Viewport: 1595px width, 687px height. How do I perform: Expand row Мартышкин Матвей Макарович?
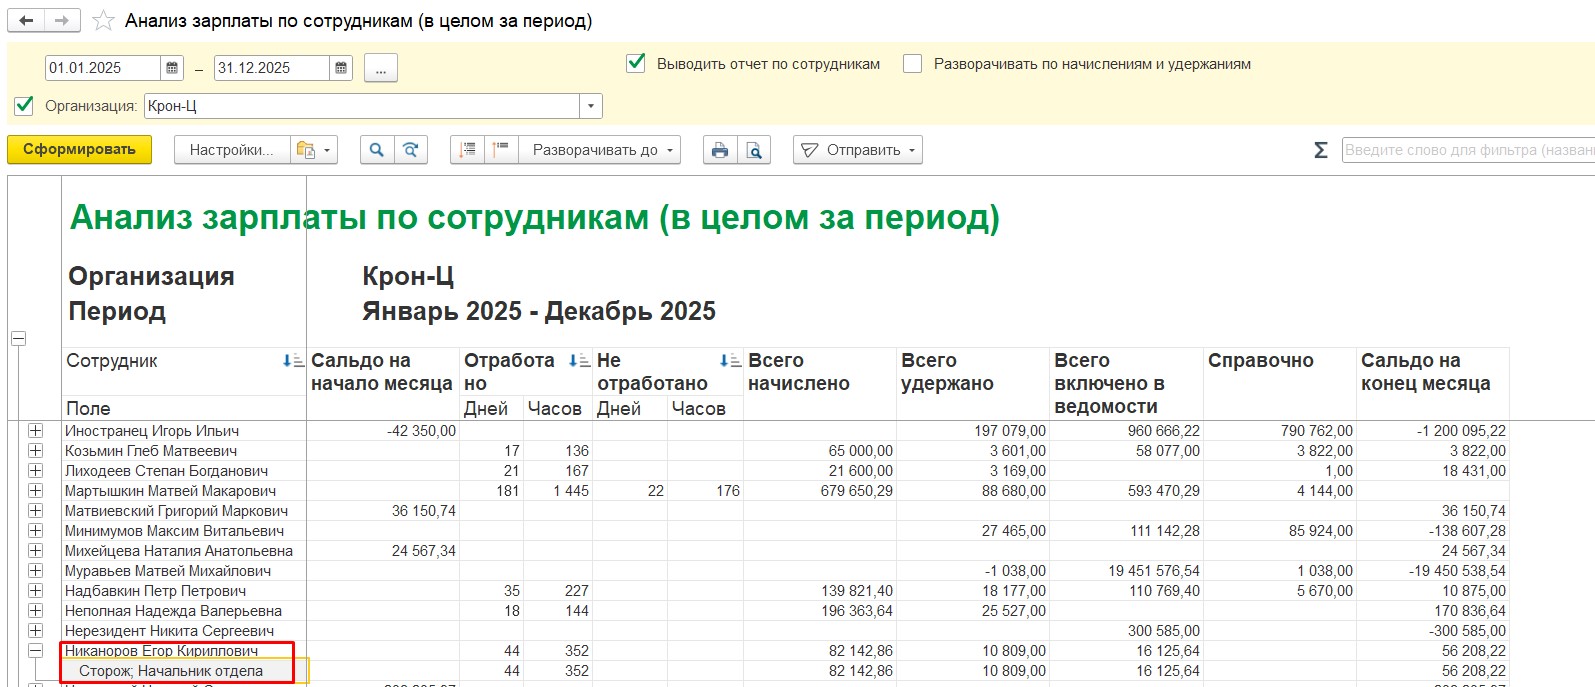[x=36, y=491]
